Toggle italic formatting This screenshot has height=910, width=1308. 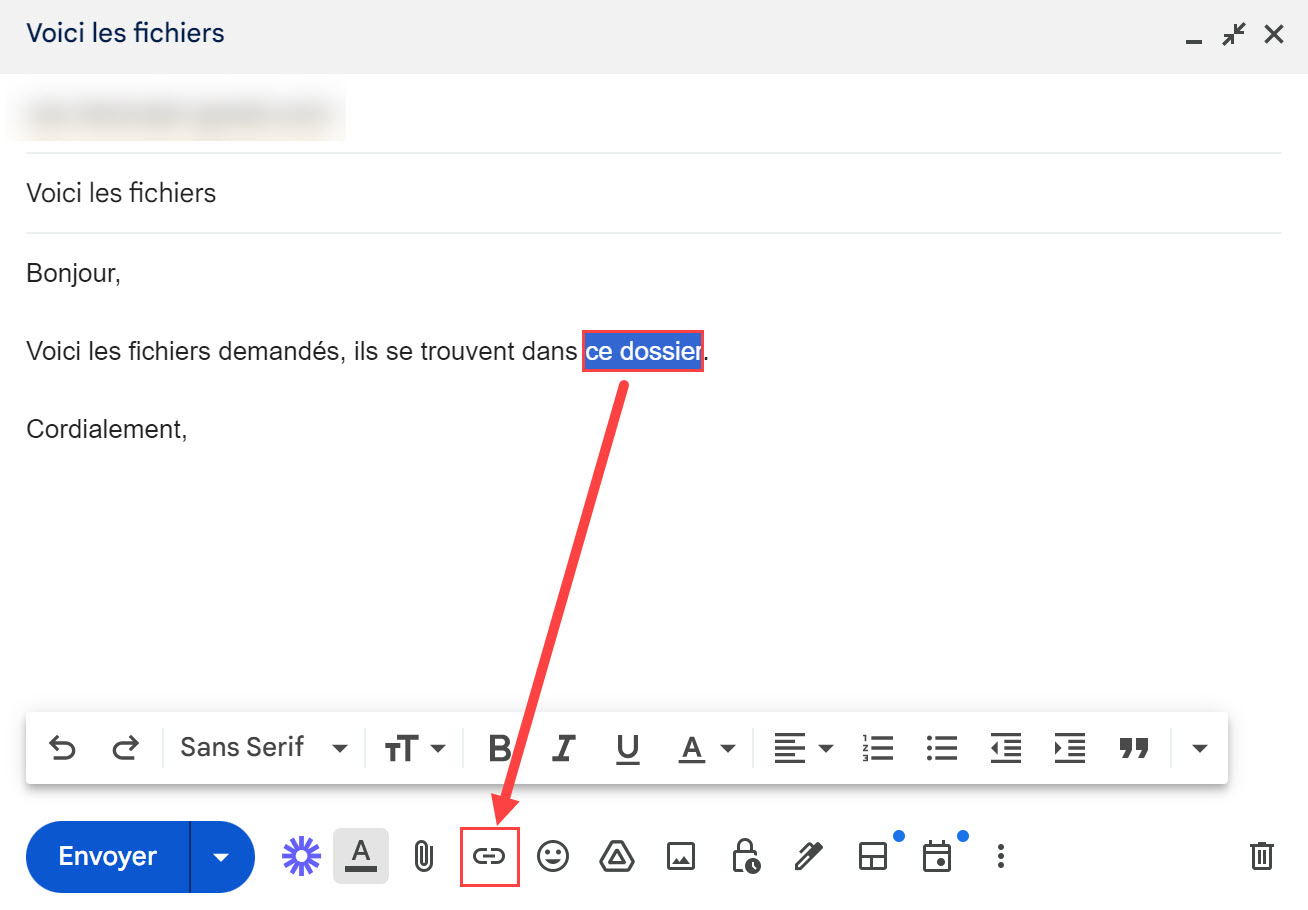(564, 748)
